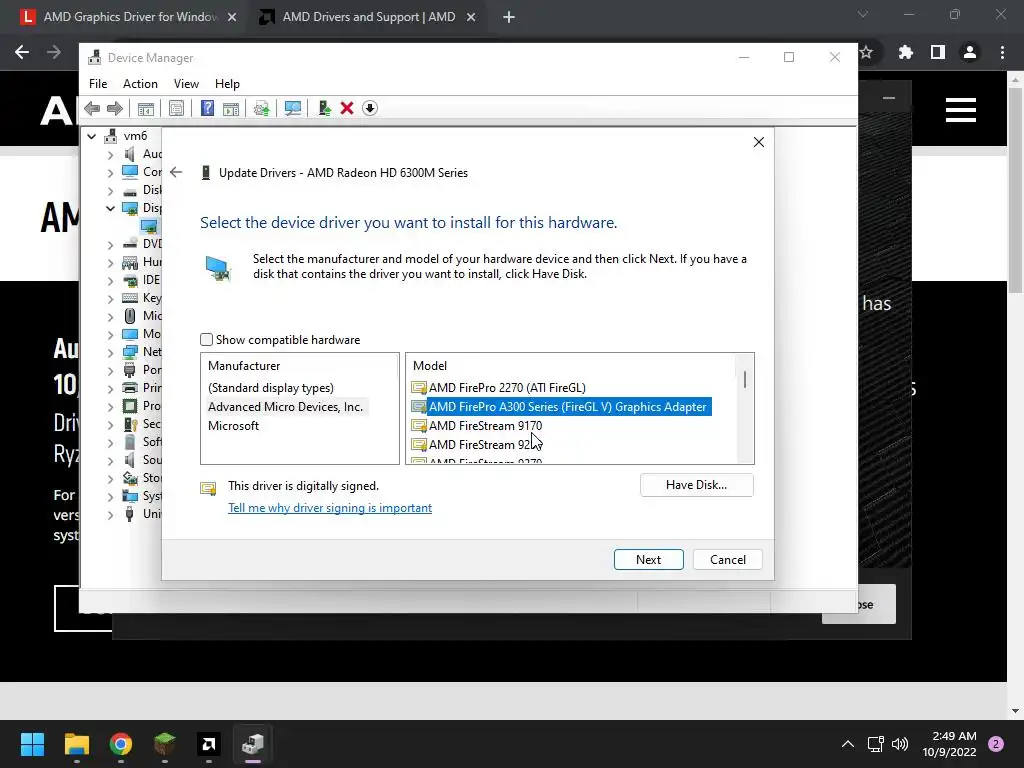1024x768 pixels.
Task: Click the Model list vertical scrollbar thumb
Action: 744,379
